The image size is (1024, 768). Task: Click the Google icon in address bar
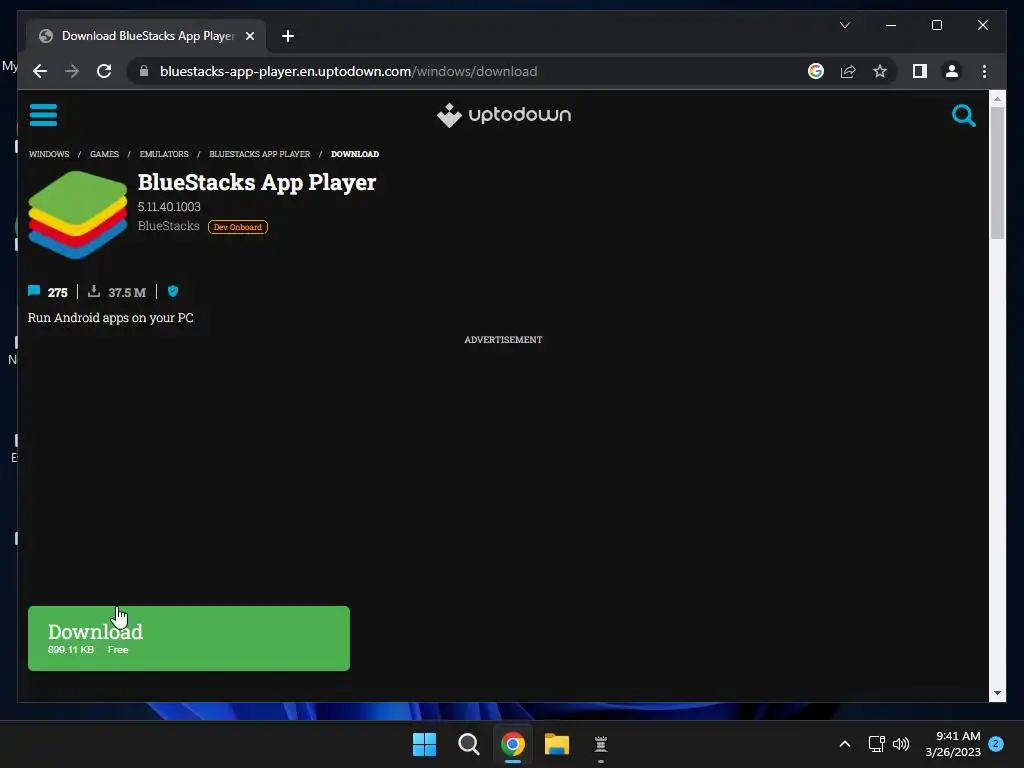click(x=816, y=71)
